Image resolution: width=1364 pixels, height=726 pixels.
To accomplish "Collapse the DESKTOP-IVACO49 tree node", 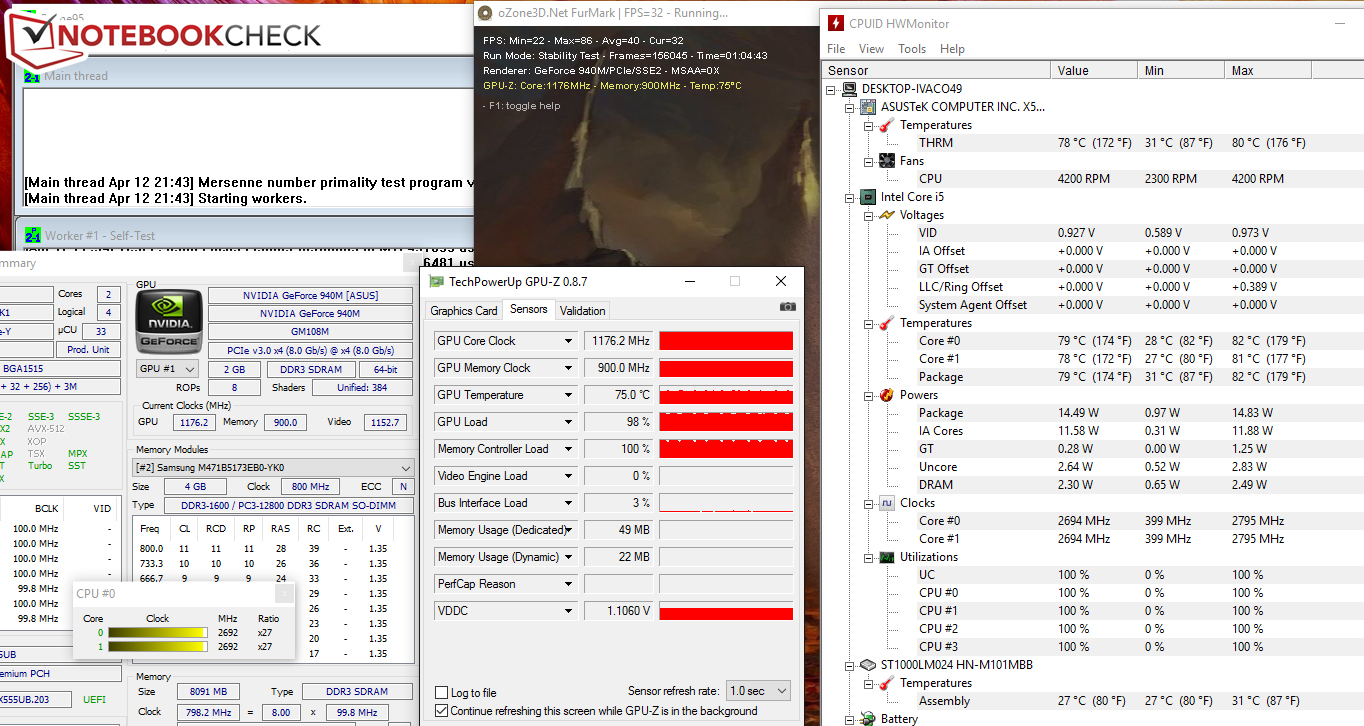I will 832,89.
